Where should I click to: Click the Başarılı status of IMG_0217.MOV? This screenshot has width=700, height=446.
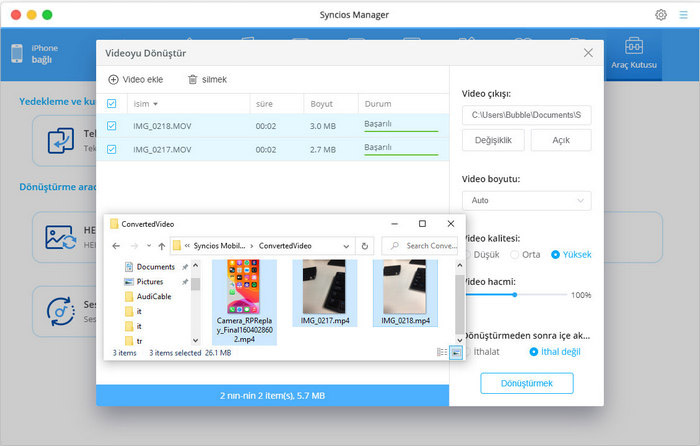(x=378, y=147)
